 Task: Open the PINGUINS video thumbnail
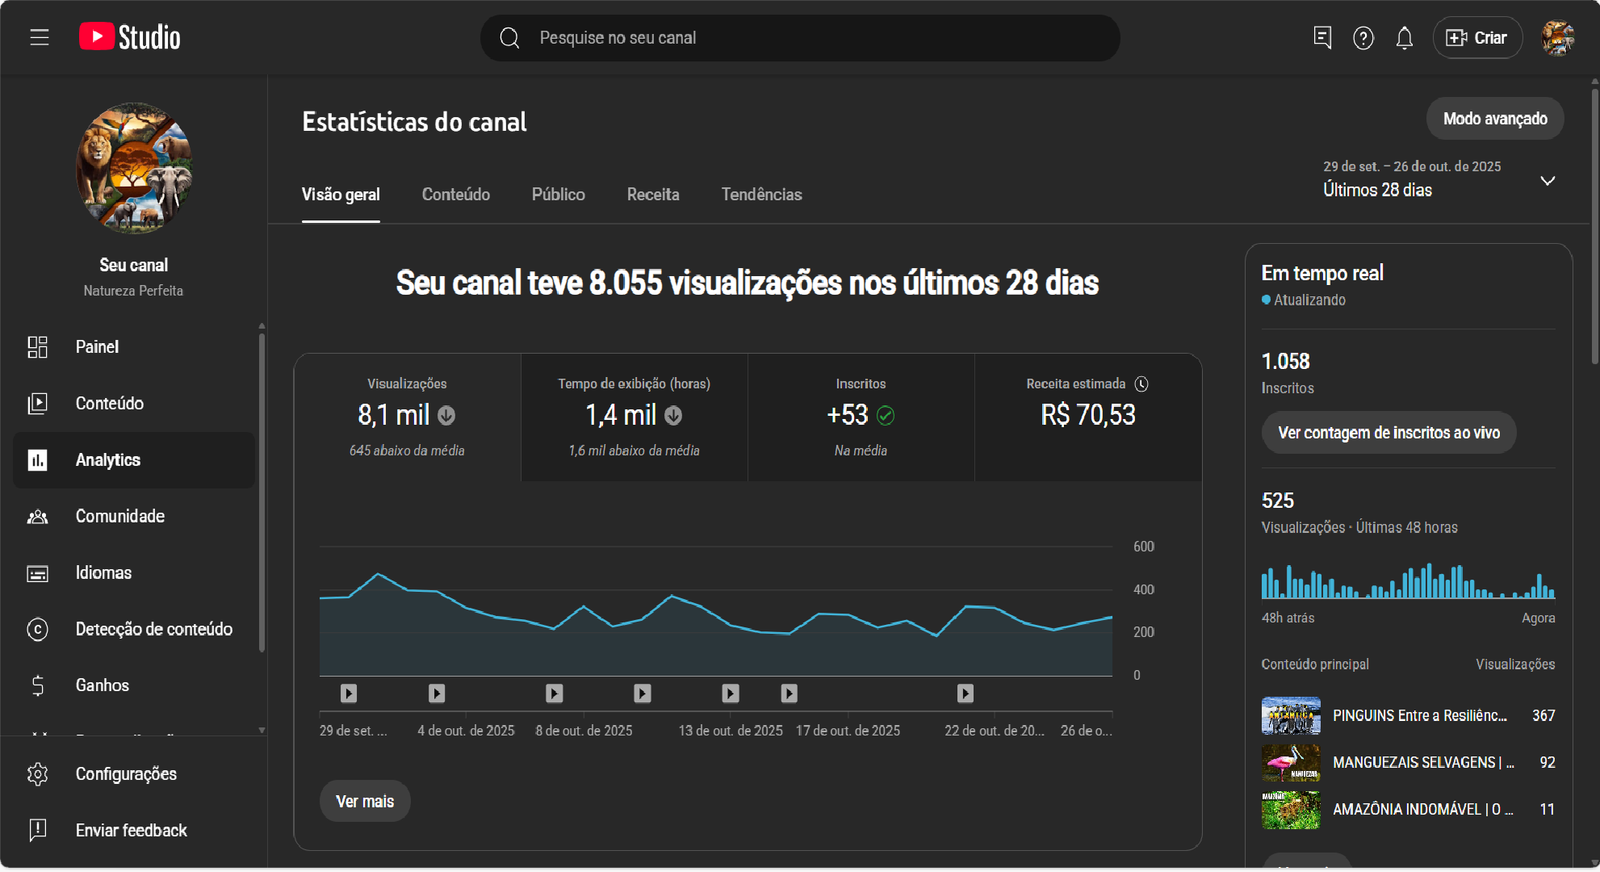point(1291,716)
